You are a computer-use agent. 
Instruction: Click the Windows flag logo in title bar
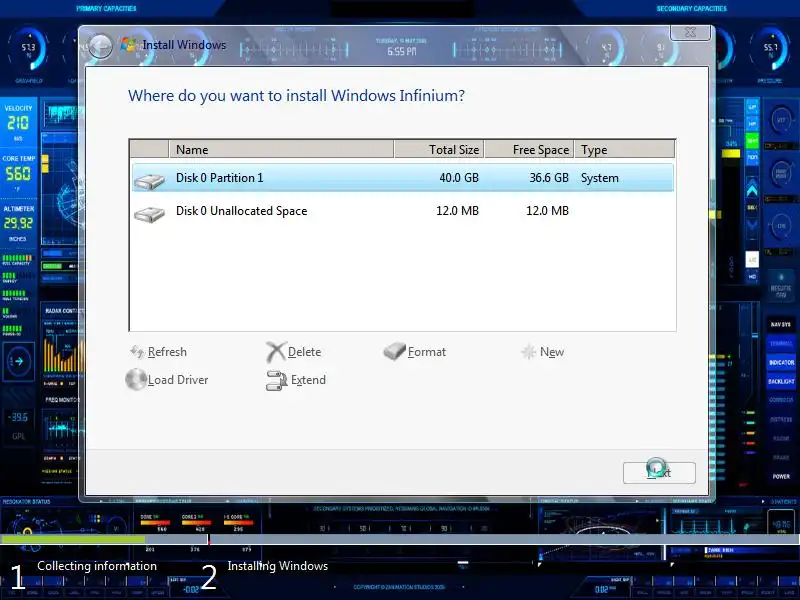click(x=129, y=45)
